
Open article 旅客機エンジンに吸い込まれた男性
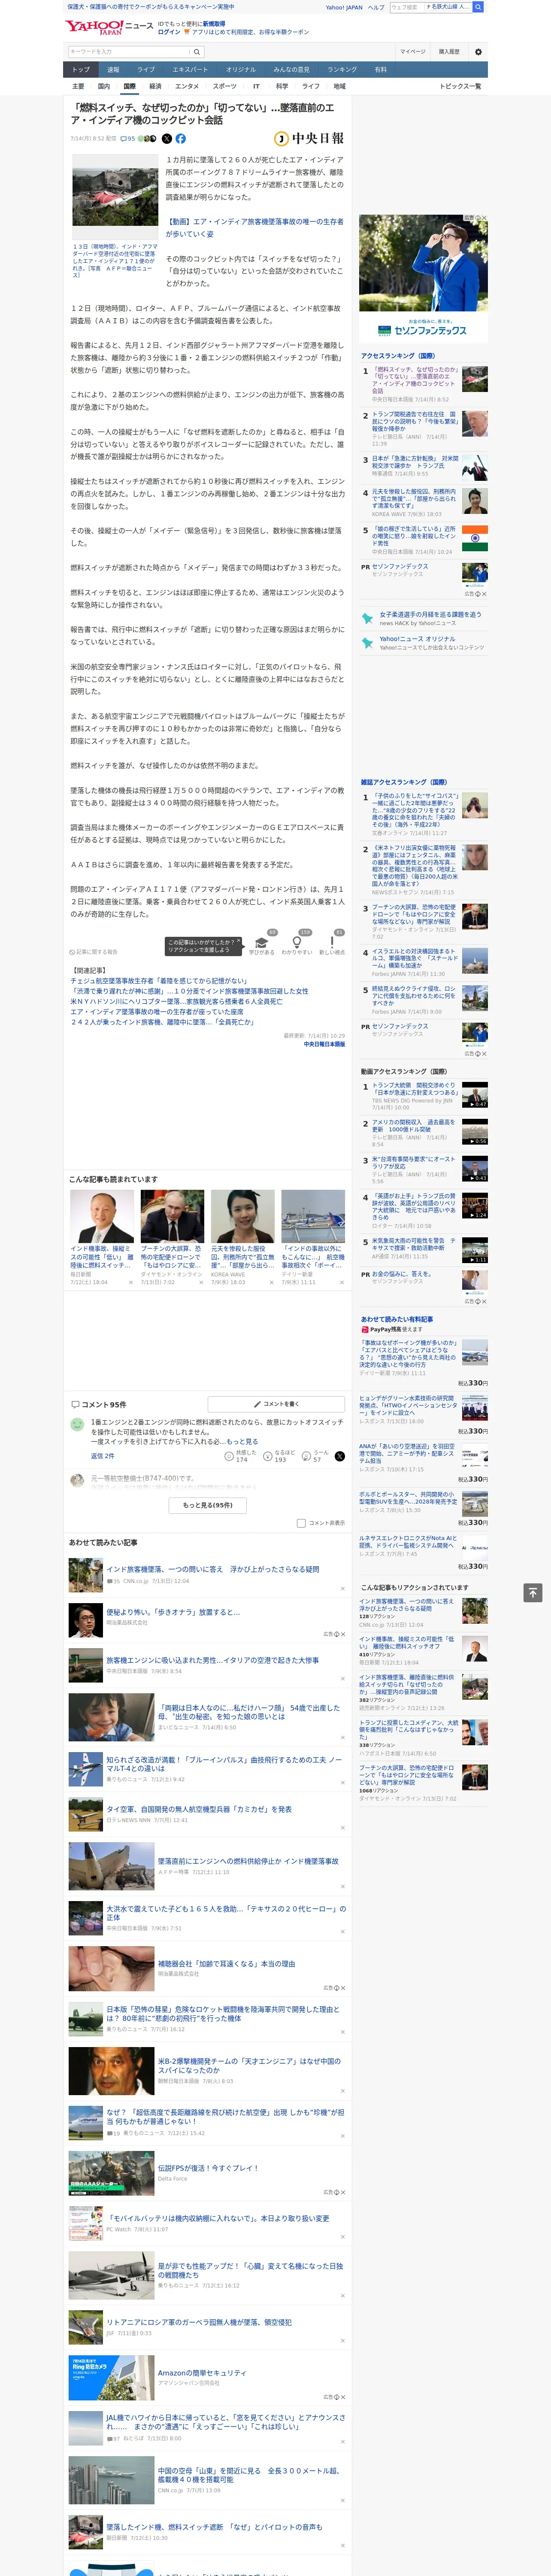coord(212,1660)
